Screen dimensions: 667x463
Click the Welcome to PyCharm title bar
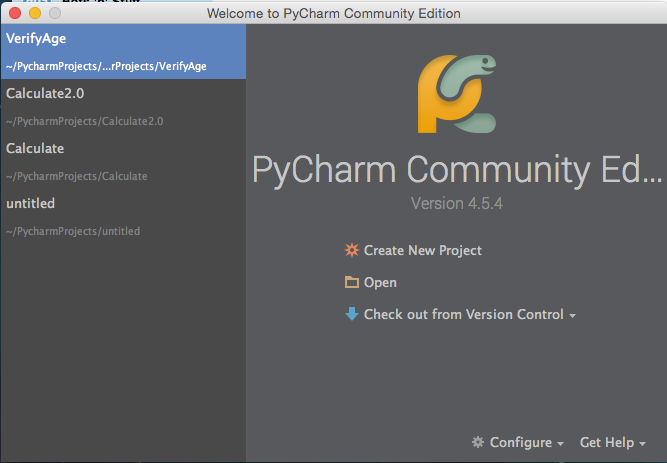tap(334, 13)
